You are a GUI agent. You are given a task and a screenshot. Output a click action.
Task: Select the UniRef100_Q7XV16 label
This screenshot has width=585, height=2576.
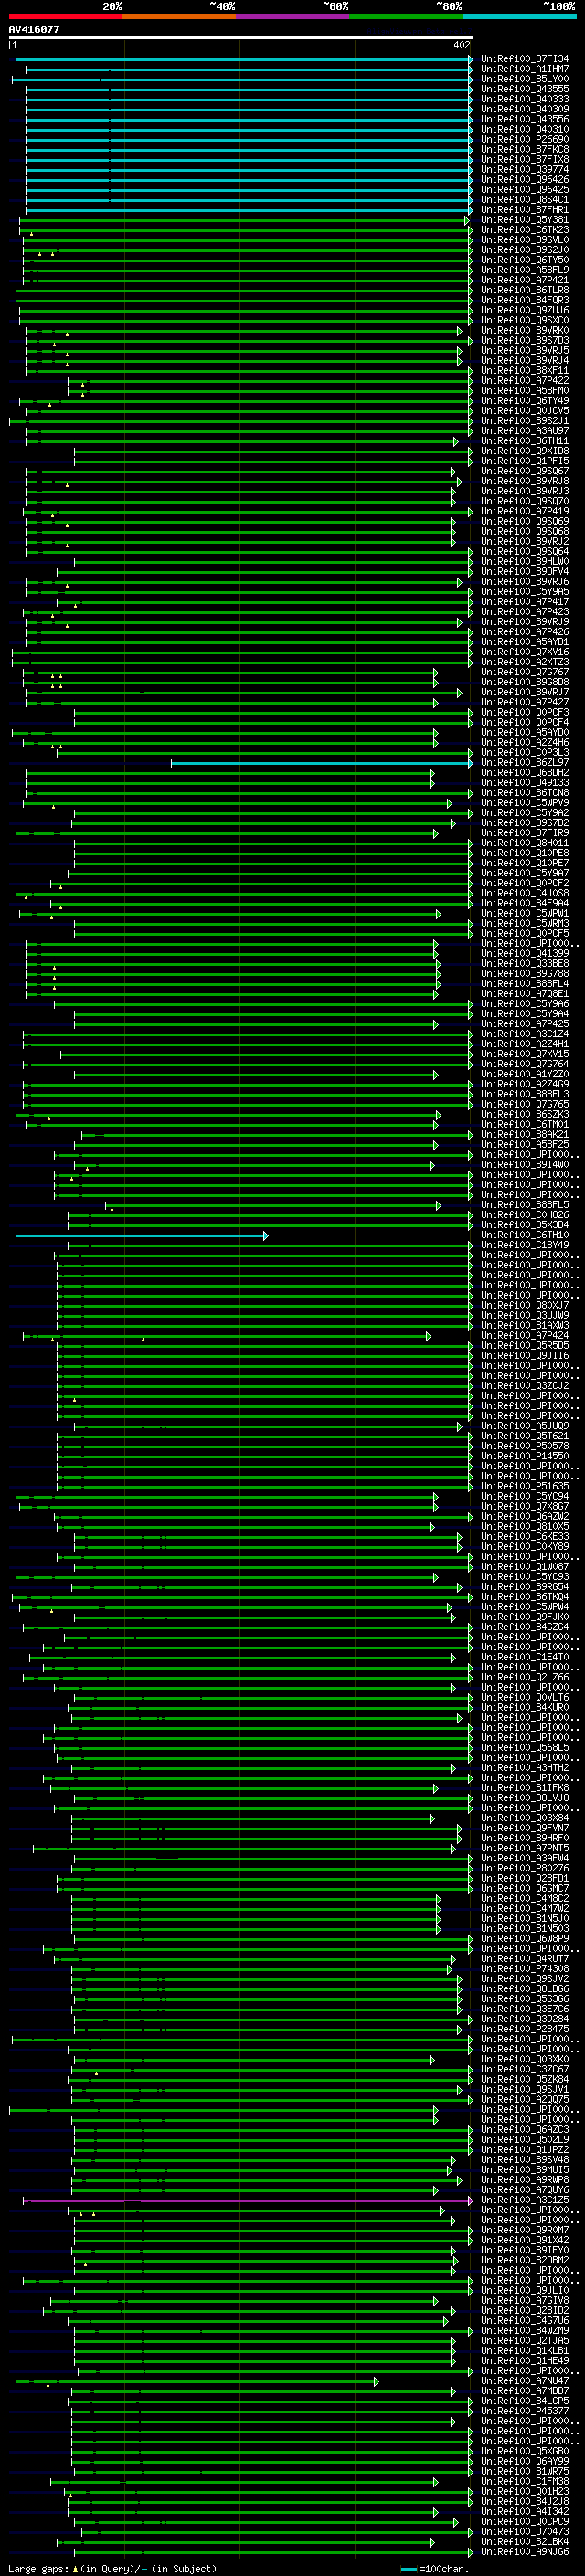click(x=524, y=652)
